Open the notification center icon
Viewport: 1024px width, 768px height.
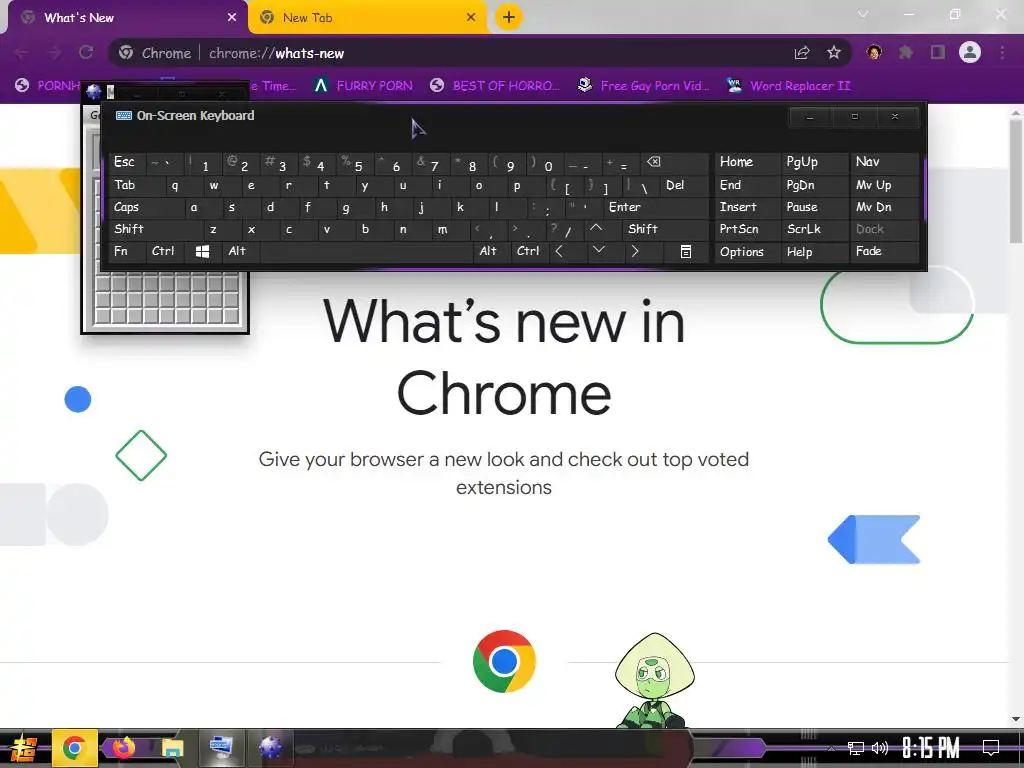[x=991, y=748]
